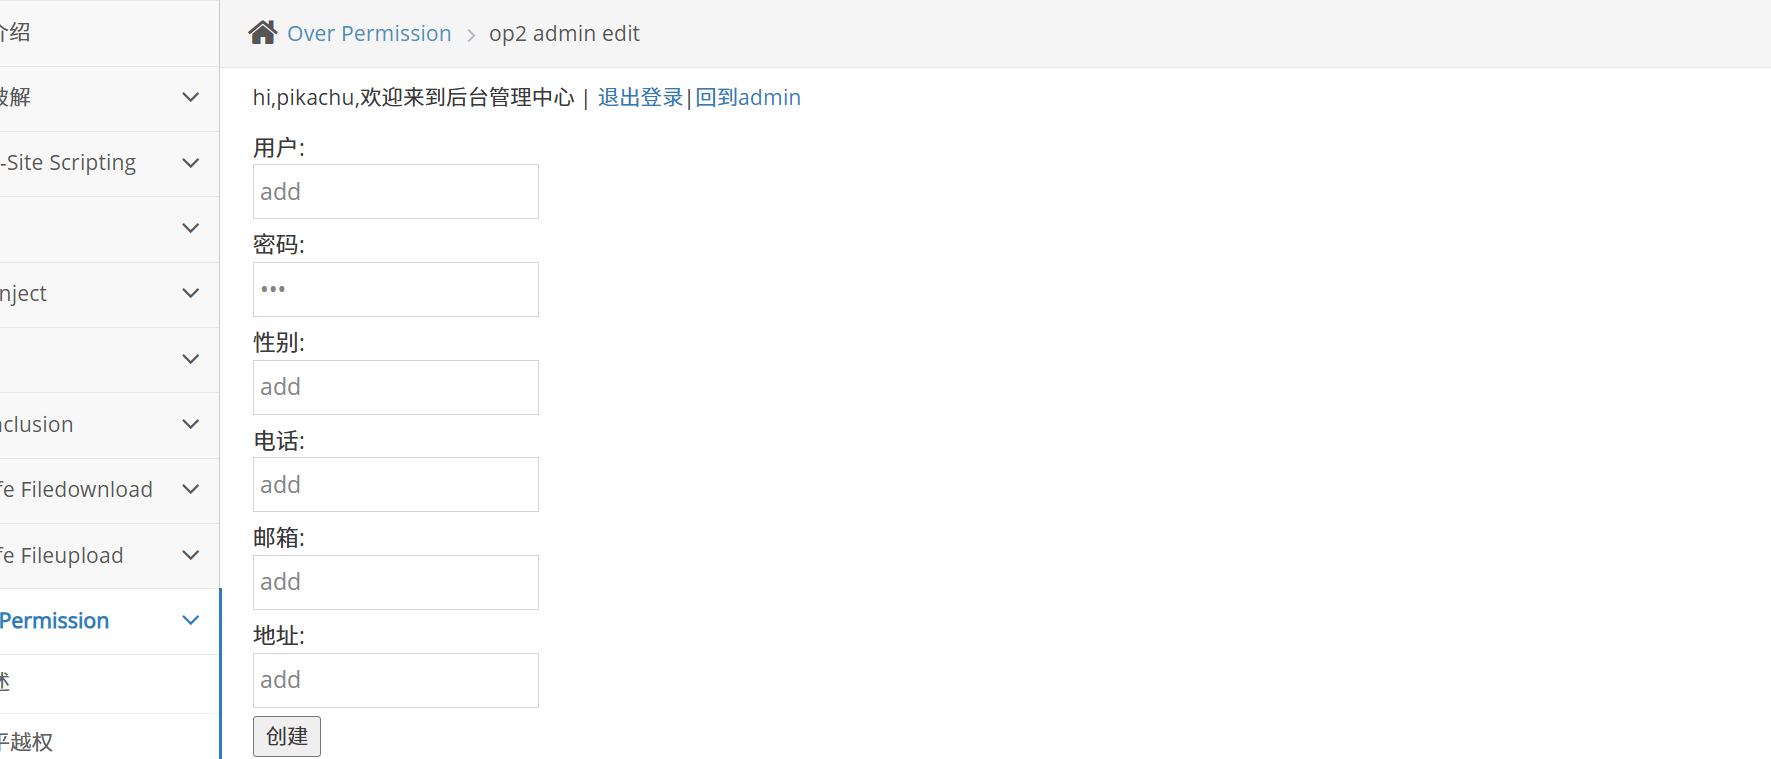The width and height of the screenshot is (1771, 759).
Task: Click into the 密码 password field
Action: point(395,290)
